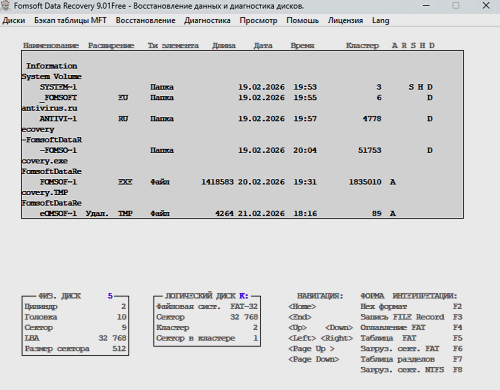Screen dimensions: 500x390
Task: Click cluster value 1835010
Action: [x=365, y=182]
